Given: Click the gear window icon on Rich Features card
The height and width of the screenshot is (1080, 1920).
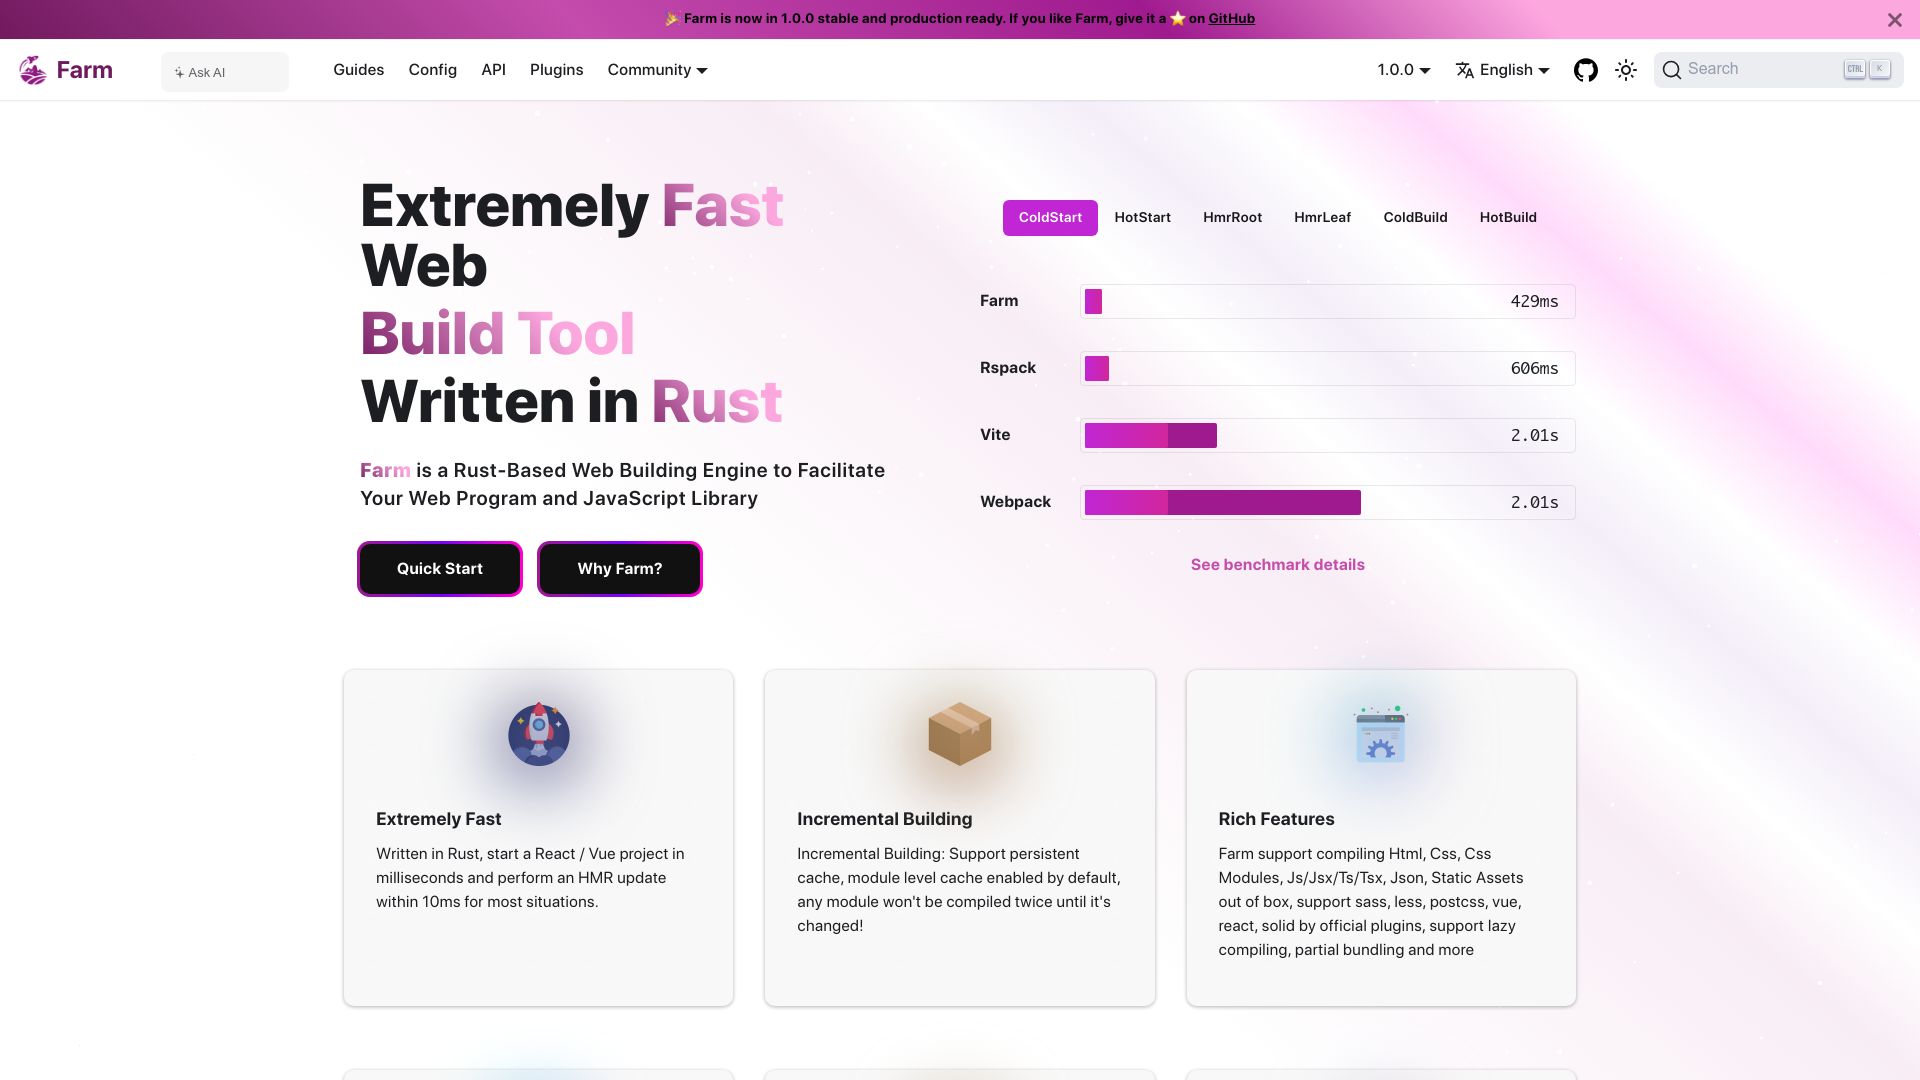Looking at the screenshot, I should tap(1381, 734).
